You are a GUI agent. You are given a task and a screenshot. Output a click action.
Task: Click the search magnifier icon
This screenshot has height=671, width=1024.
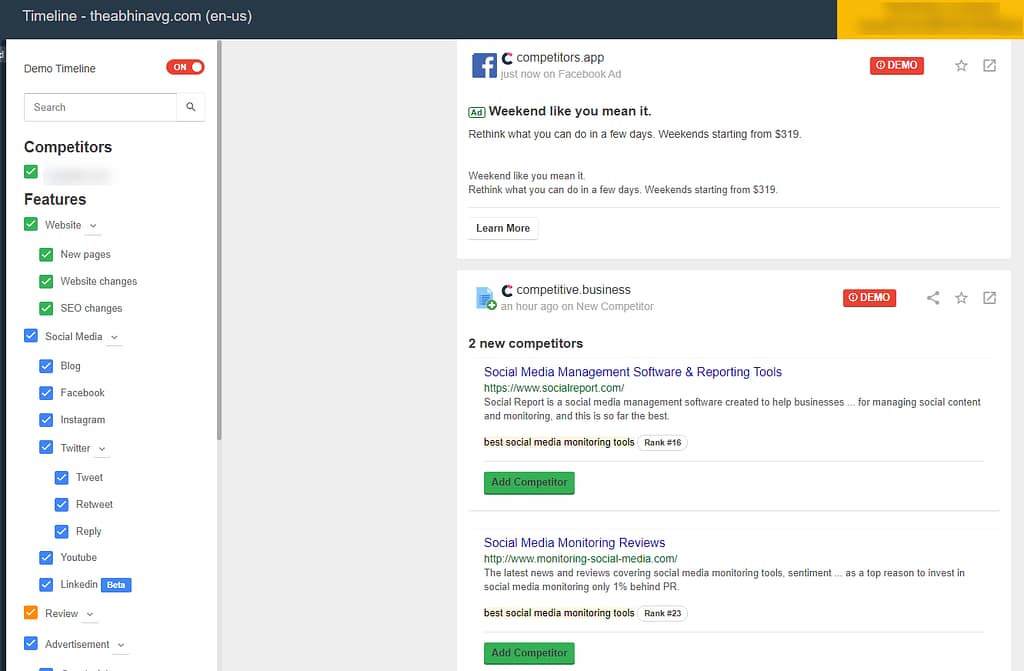click(190, 107)
